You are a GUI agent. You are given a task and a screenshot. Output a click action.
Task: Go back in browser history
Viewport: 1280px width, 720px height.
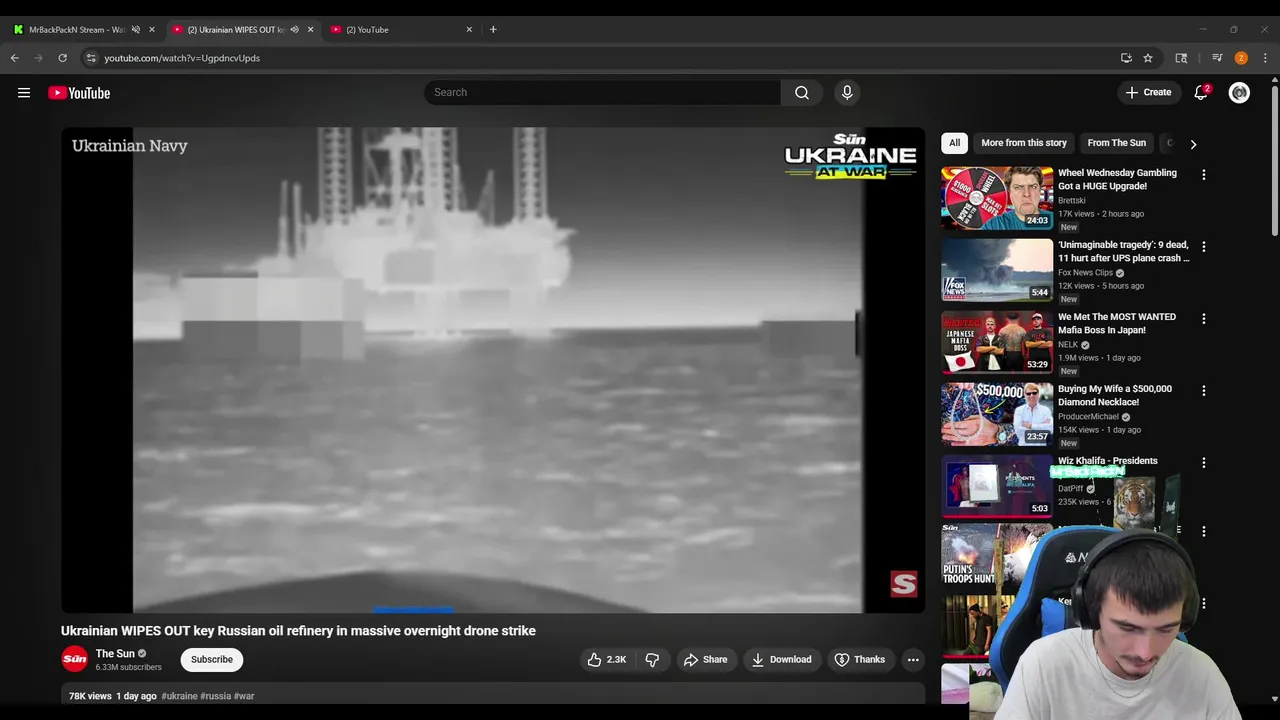tap(15, 58)
